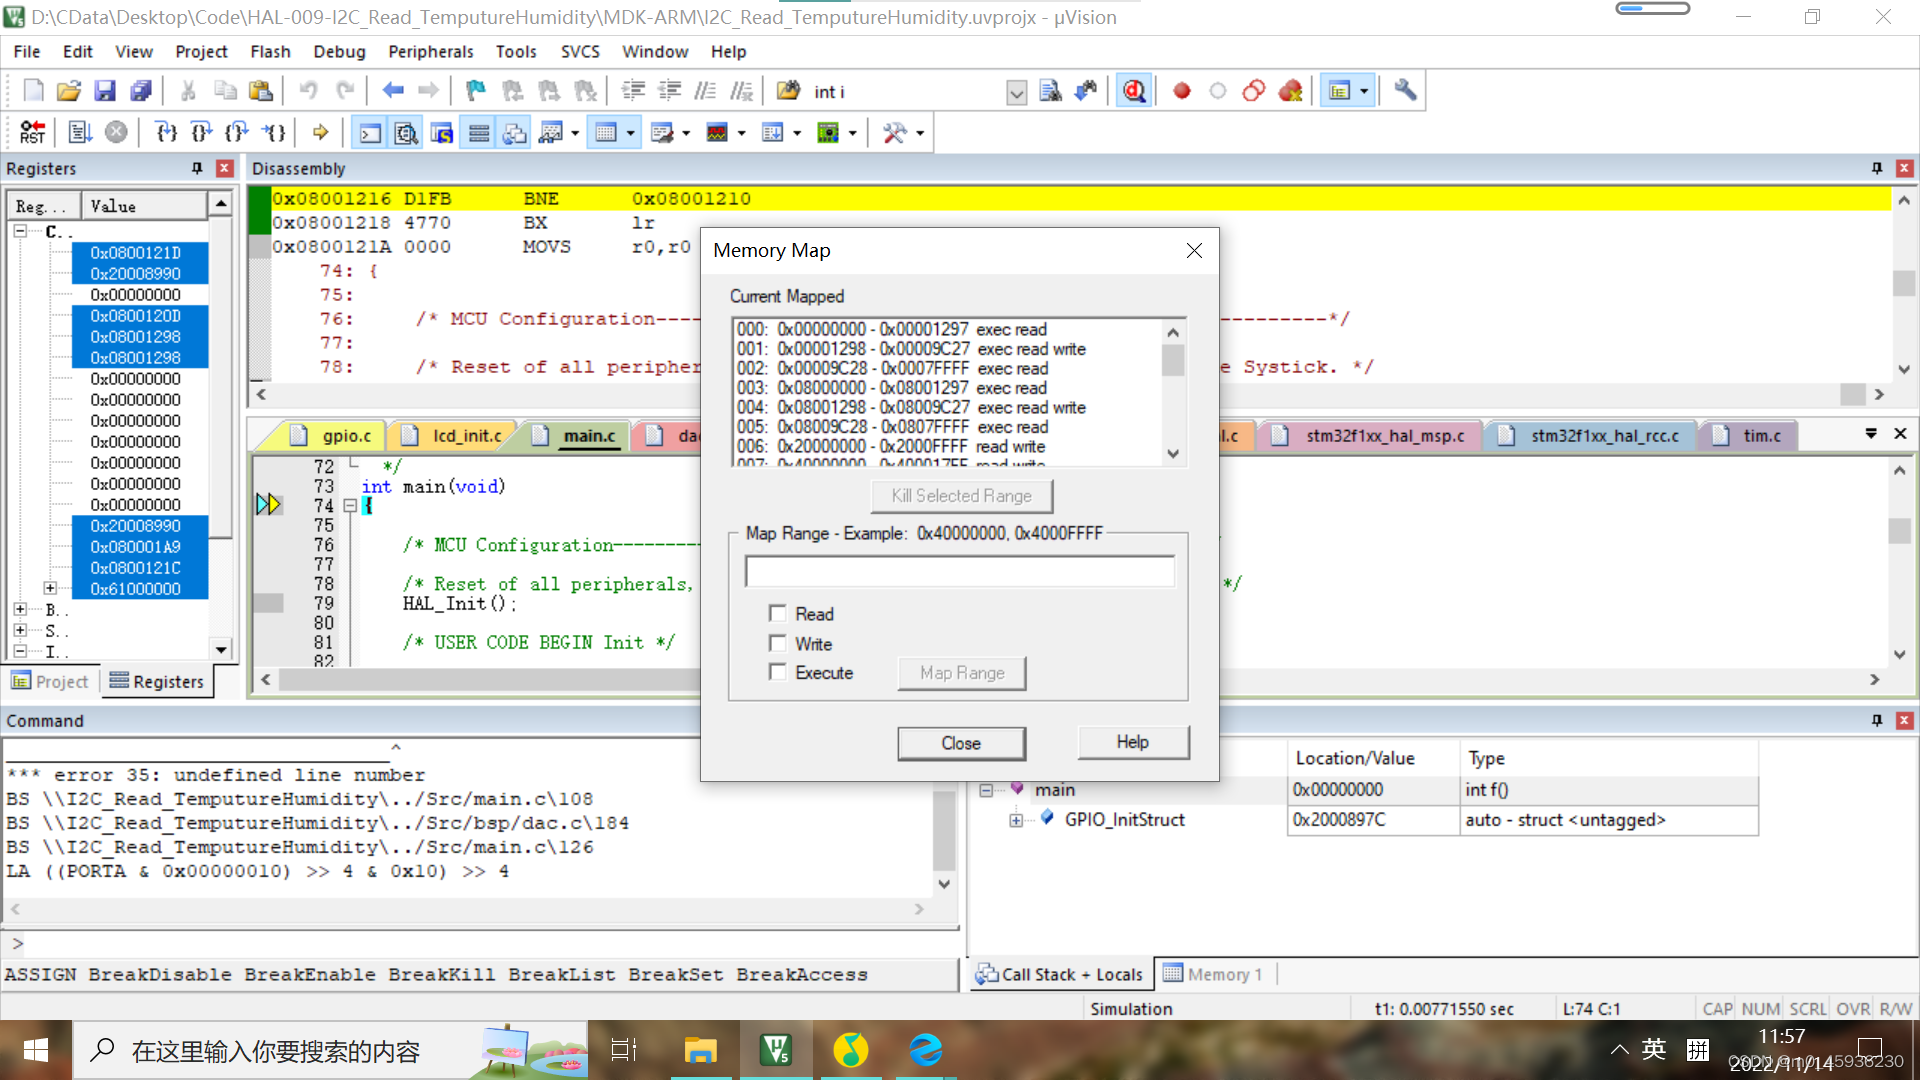The height and width of the screenshot is (1080, 1920).
Task: Enable the Write checkbox
Action: (777, 643)
